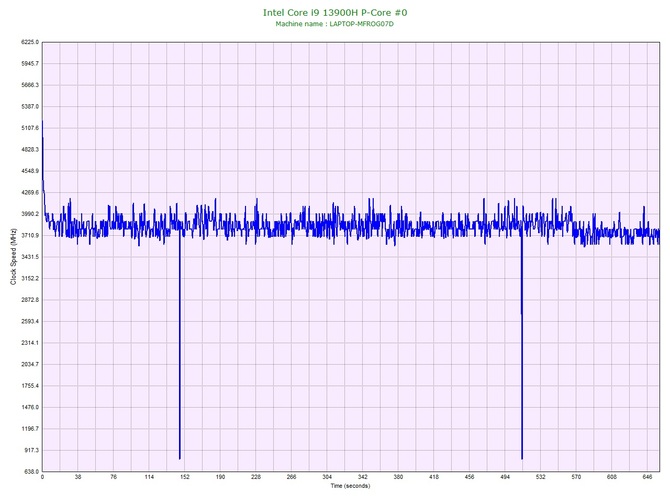Click the x-axis tick label 646
The width and height of the screenshot is (670, 503).
pos(647,477)
